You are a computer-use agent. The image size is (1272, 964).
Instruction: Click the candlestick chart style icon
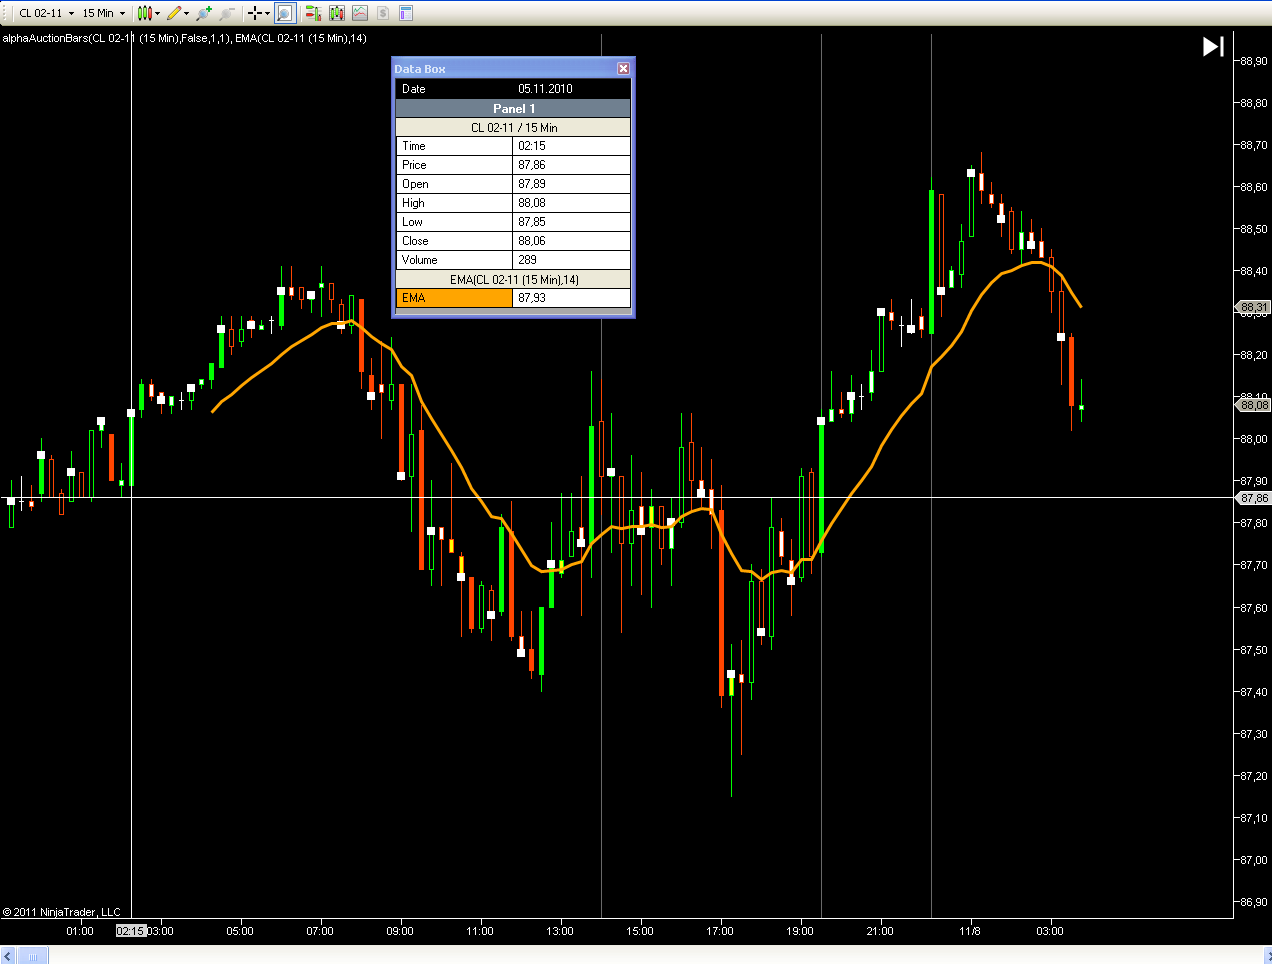[145, 13]
